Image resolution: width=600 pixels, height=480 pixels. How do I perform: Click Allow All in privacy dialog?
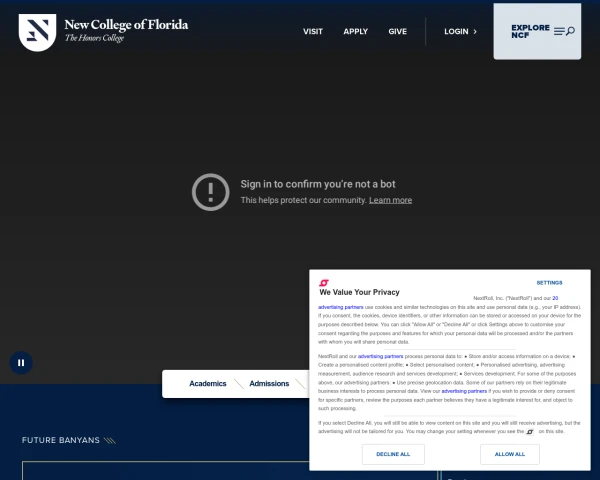point(510,454)
